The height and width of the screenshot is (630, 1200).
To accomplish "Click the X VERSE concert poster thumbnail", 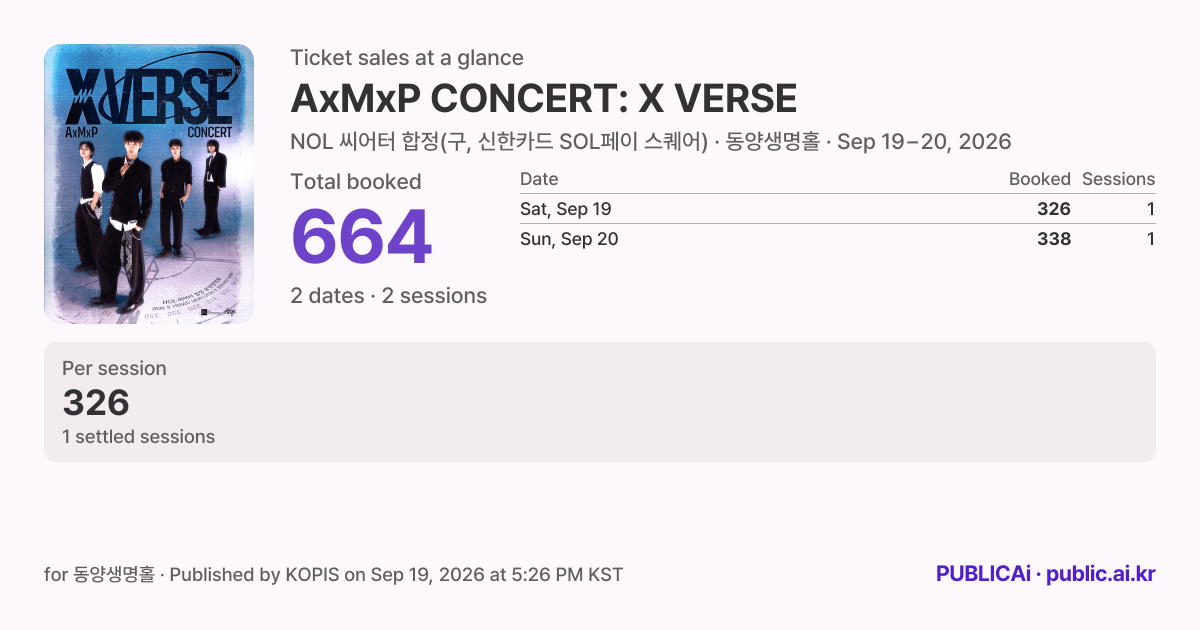I will point(149,184).
